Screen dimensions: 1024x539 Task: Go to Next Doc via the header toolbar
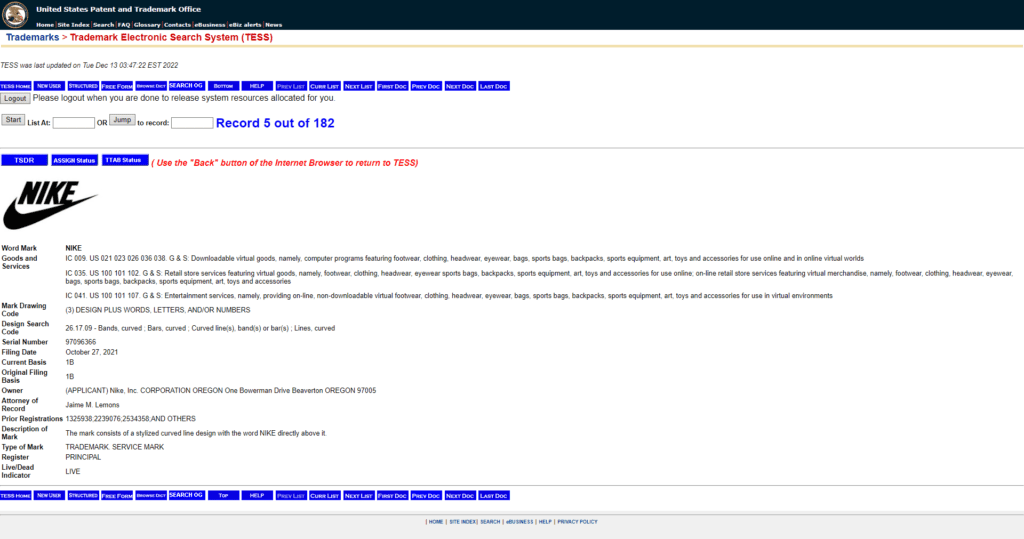pos(460,86)
